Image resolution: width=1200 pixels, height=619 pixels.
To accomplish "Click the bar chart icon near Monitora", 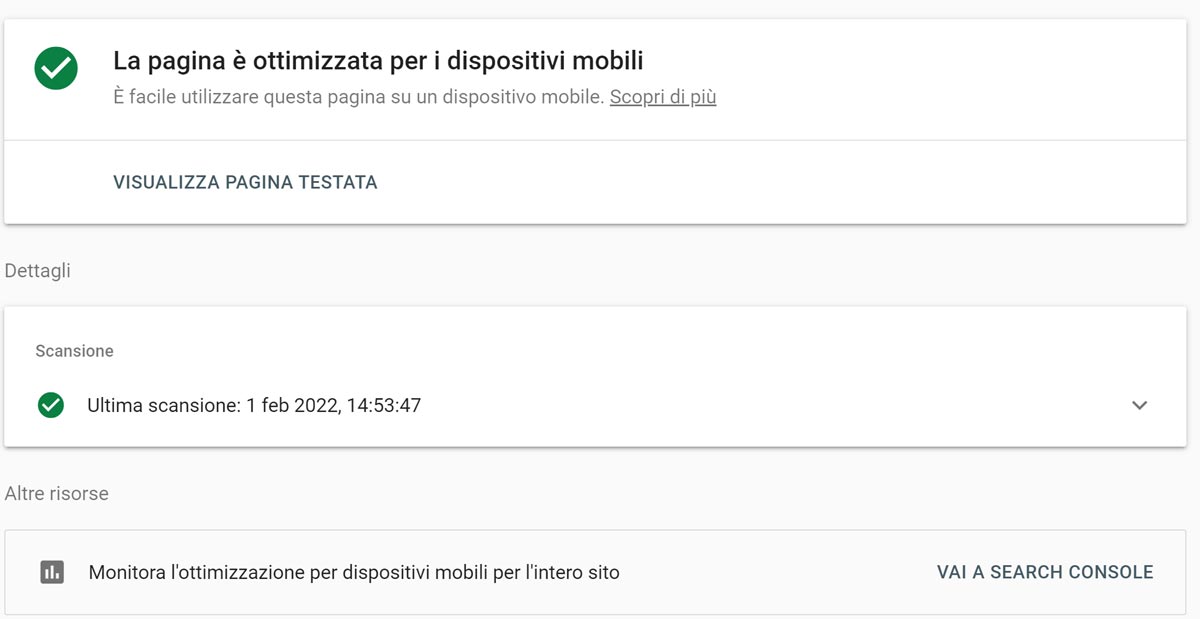I will tap(52, 573).
